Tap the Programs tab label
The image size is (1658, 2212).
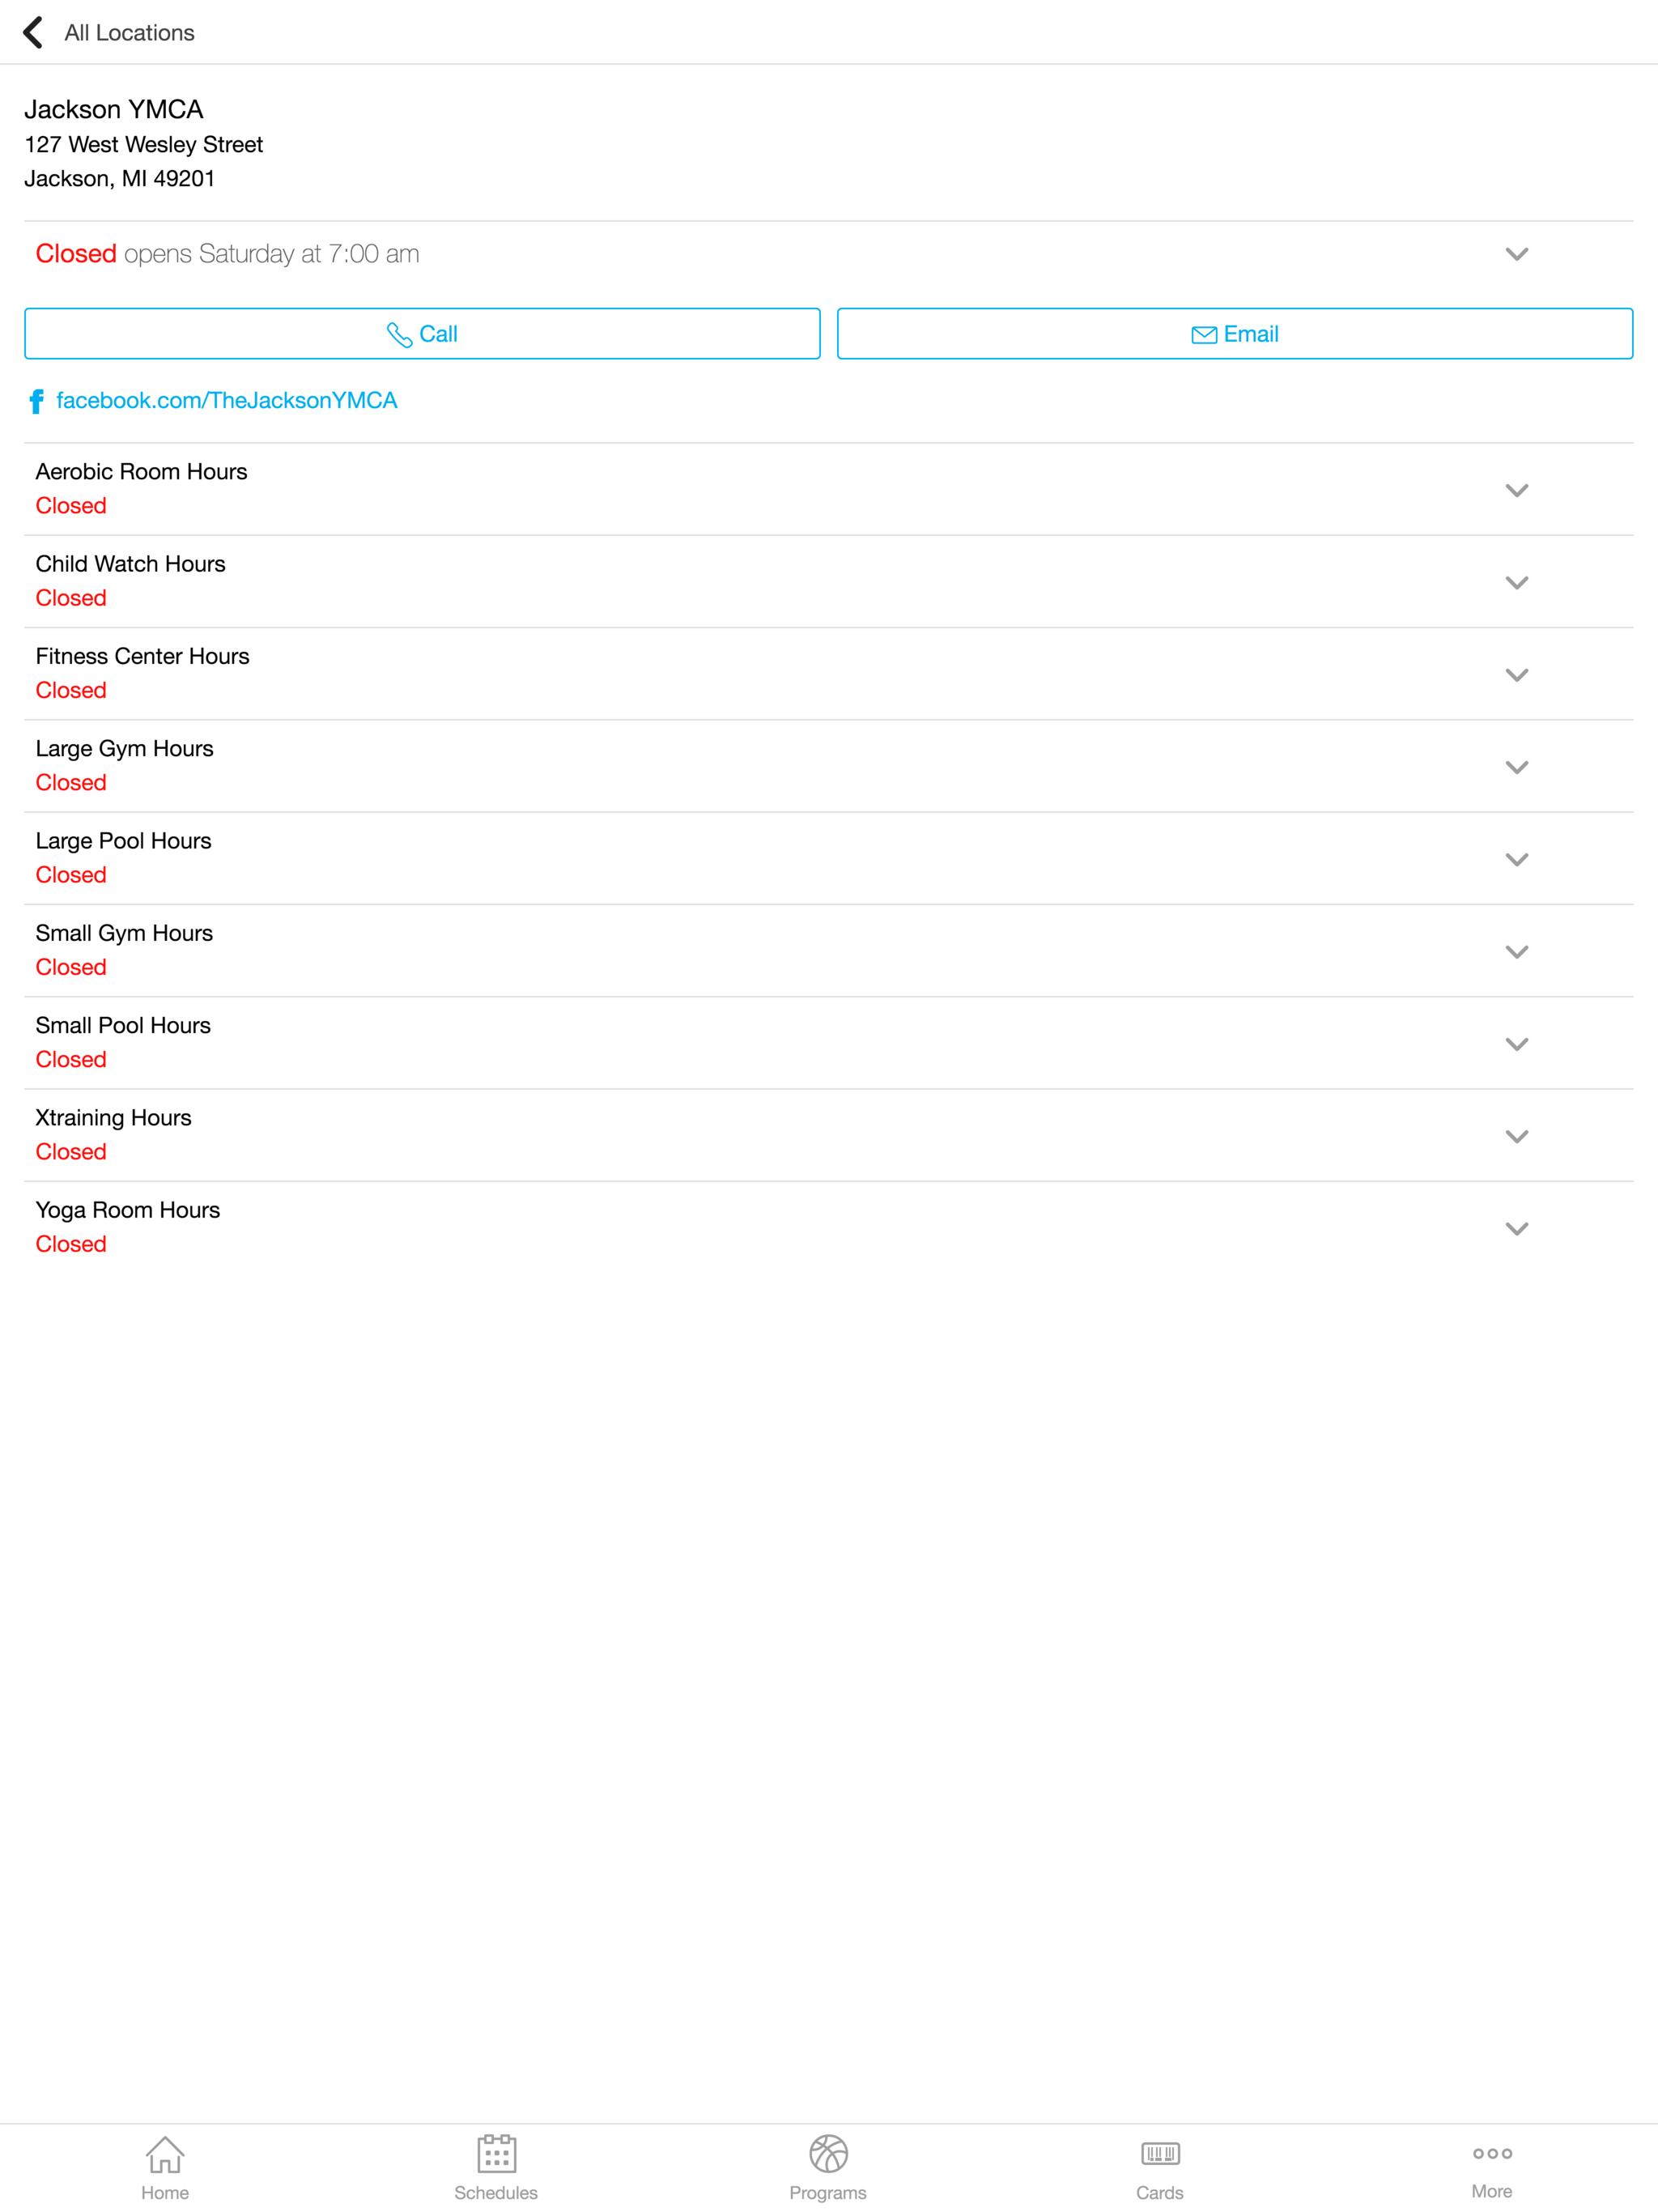click(828, 2192)
